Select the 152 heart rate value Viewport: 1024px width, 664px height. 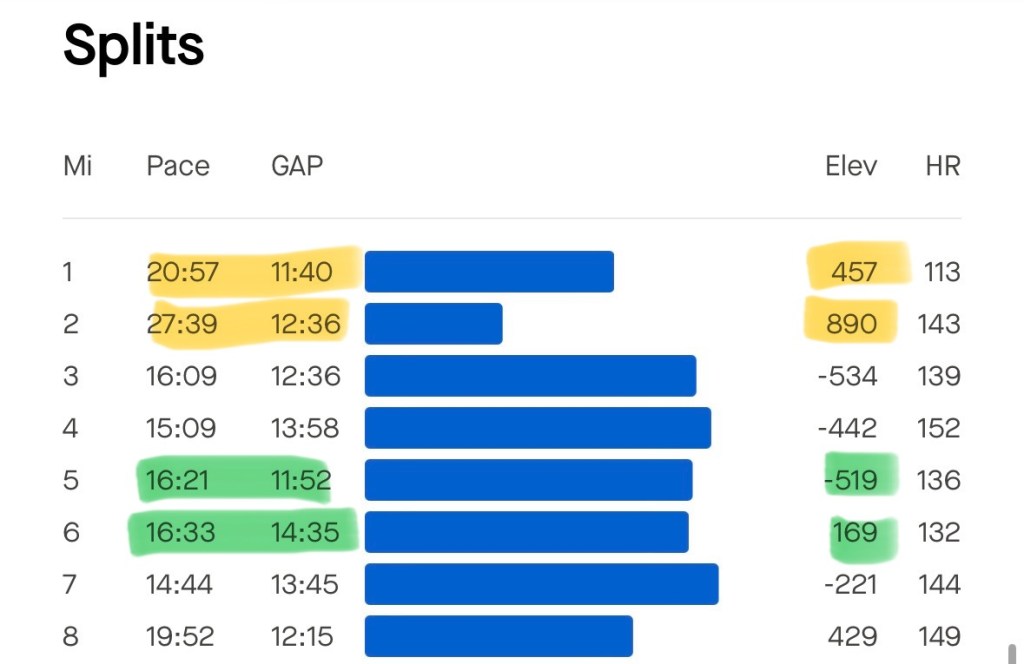(x=938, y=428)
